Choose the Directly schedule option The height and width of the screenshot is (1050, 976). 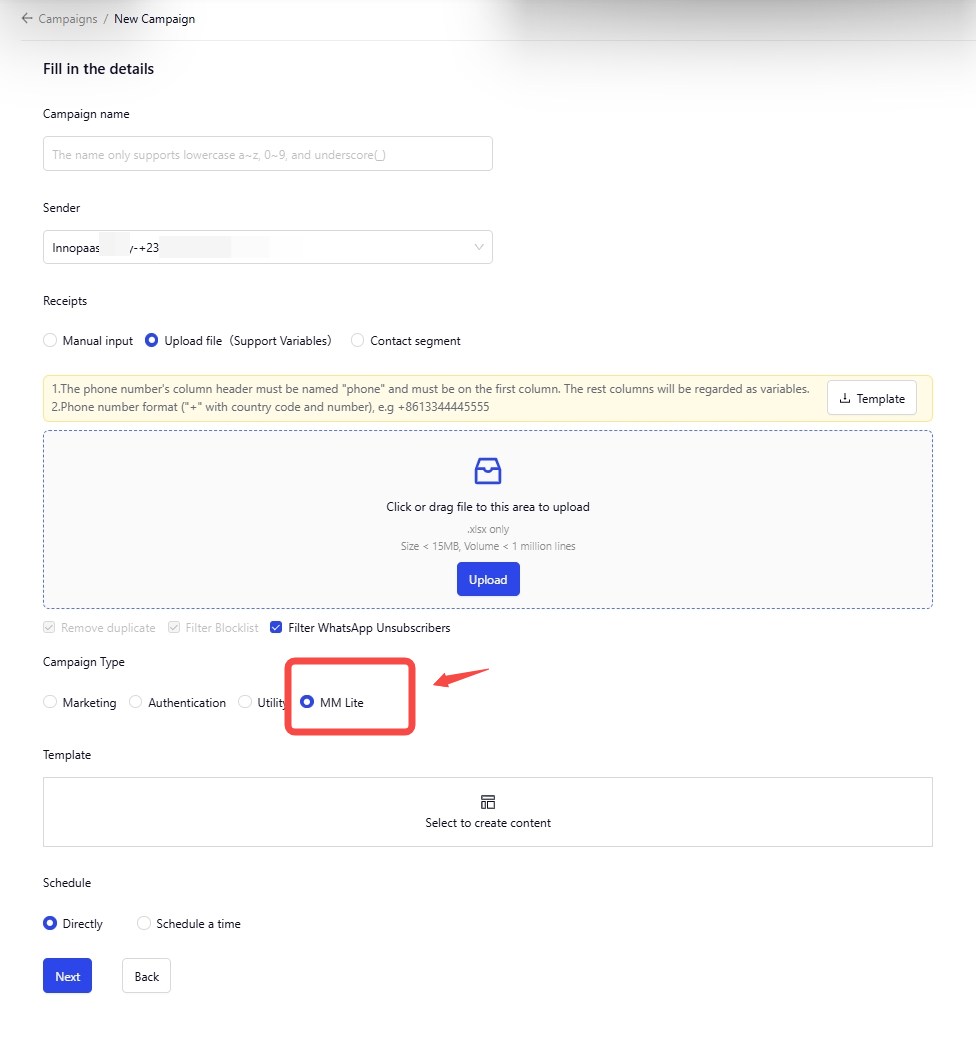tap(50, 924)
